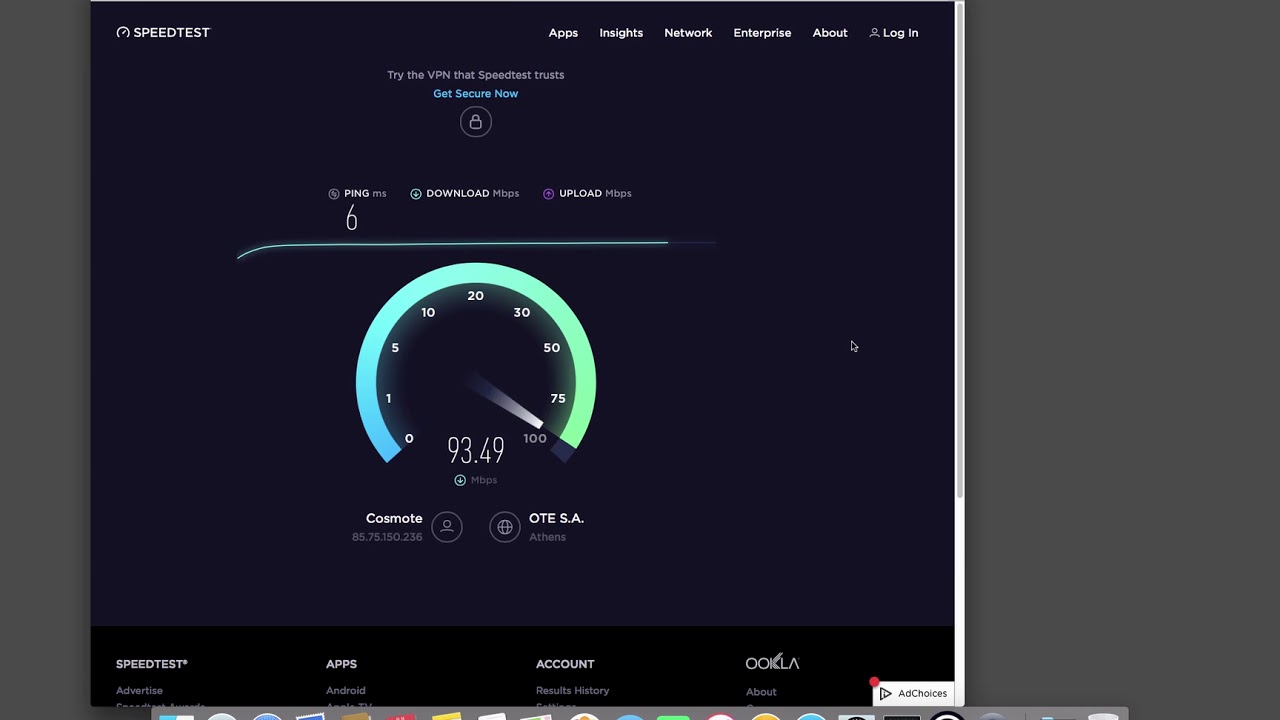Click the SPEEDTEST® footer heading
The image size is (1280, 720).
(x=152, y=664)
